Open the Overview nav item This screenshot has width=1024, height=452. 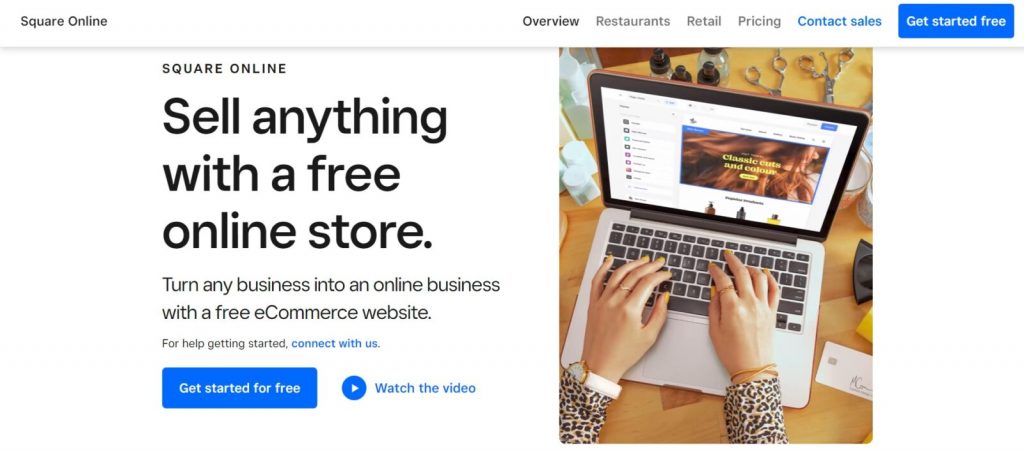click(x=551, y=21)
